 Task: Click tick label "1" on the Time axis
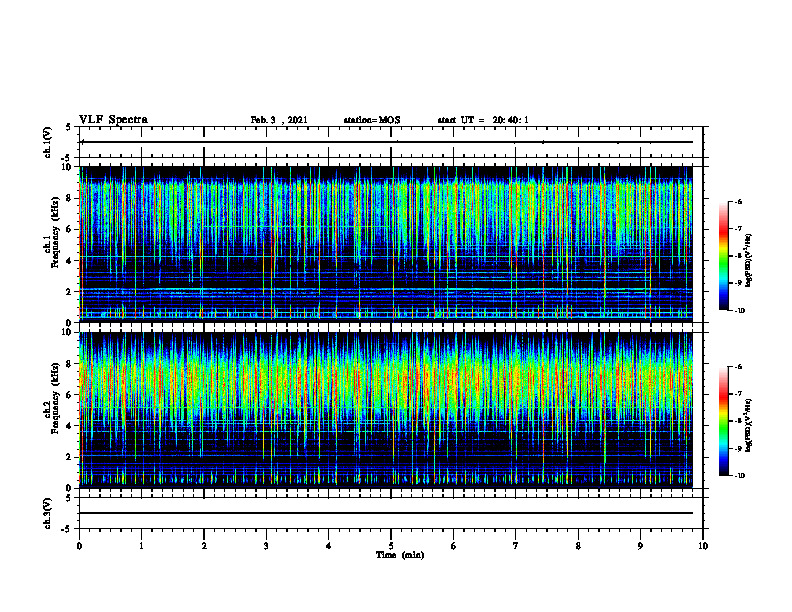point(141,546)
